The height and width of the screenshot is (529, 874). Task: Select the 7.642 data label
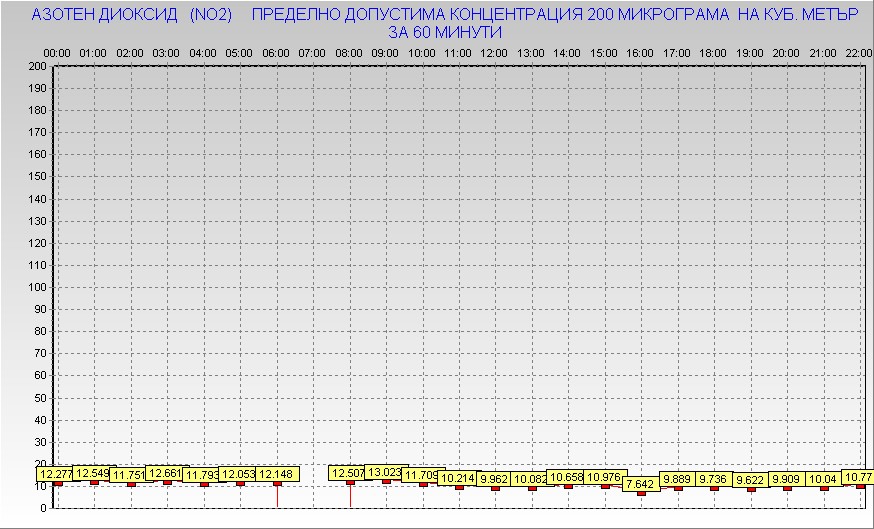pos(640,484)
